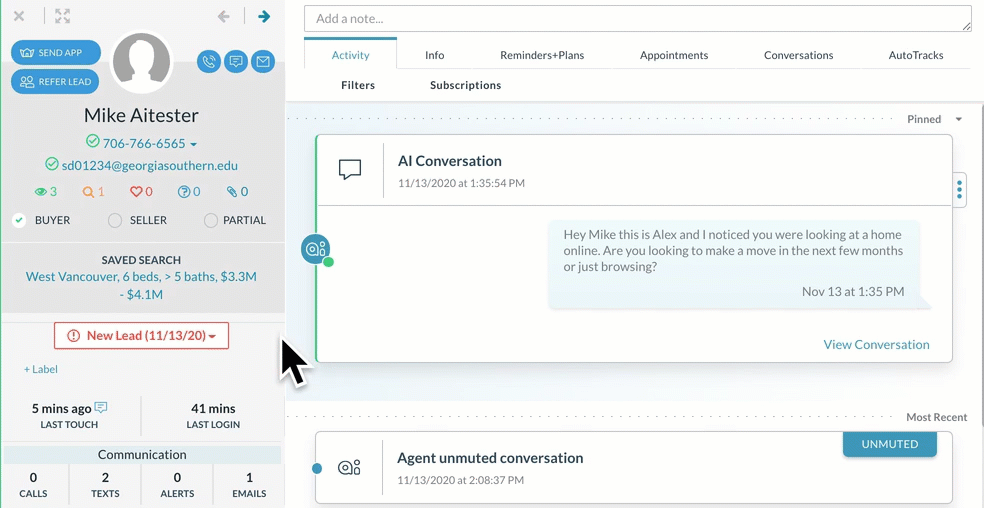This screenshot has height=508, width=984.
Task: Click the 41 mins Last Login value
Action: pos(213,408)
